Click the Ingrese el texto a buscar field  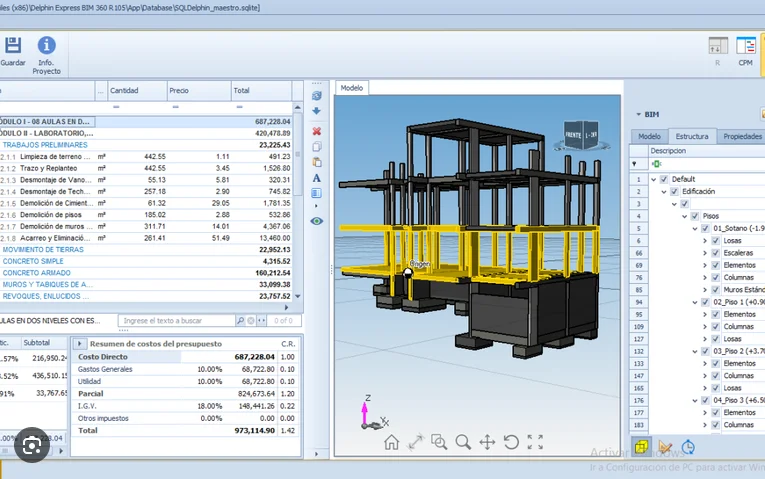pyautogui.click(x=177, y=320)
